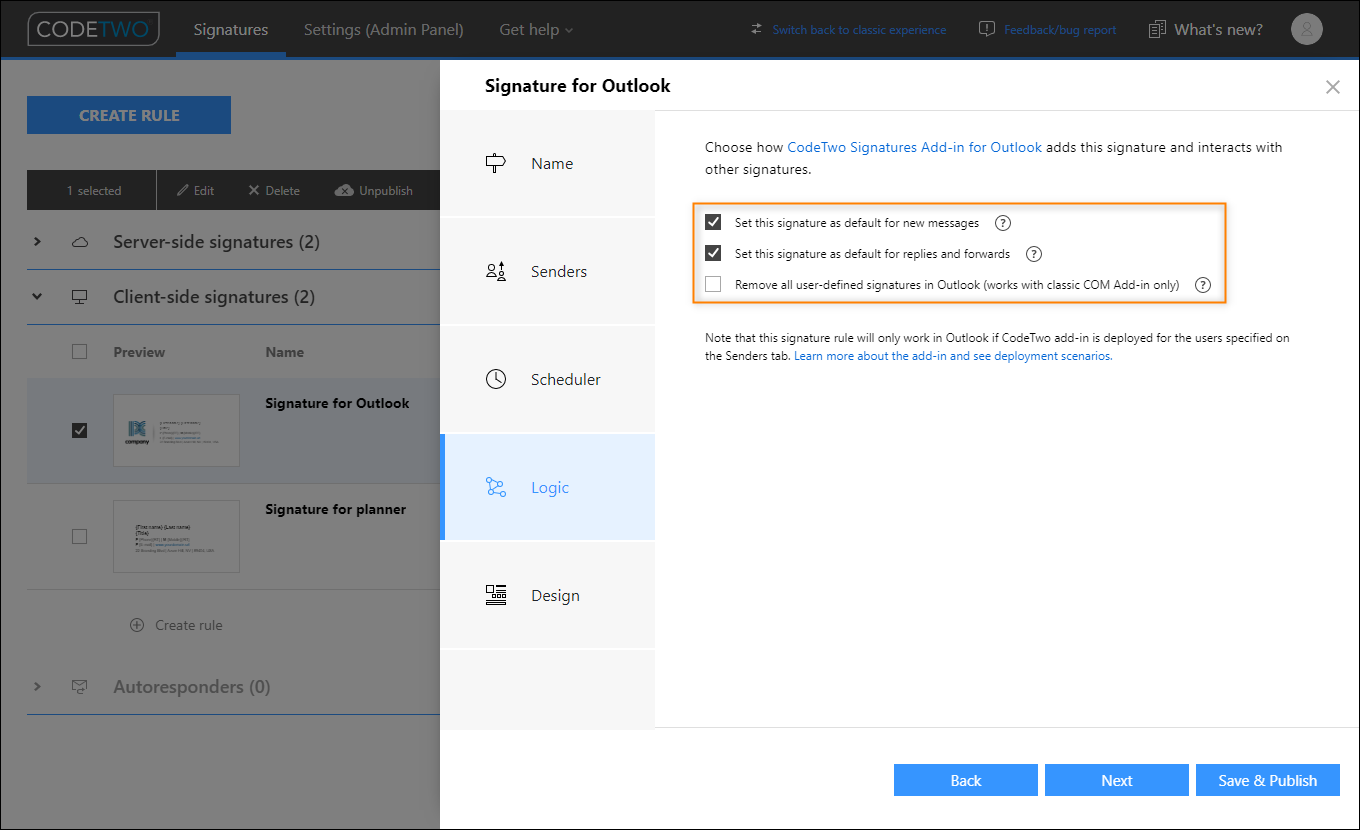The image size is (1360, 830).
Task: Uncheck the Signature for Outlook row checkbox
Action: [x=80, y=430]
